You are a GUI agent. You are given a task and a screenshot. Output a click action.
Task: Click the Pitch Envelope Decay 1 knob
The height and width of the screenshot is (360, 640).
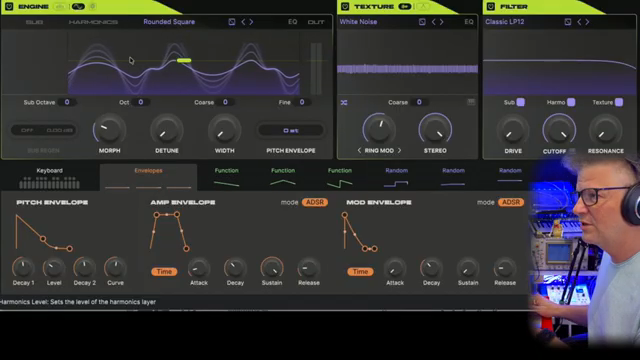coord(23,268)
